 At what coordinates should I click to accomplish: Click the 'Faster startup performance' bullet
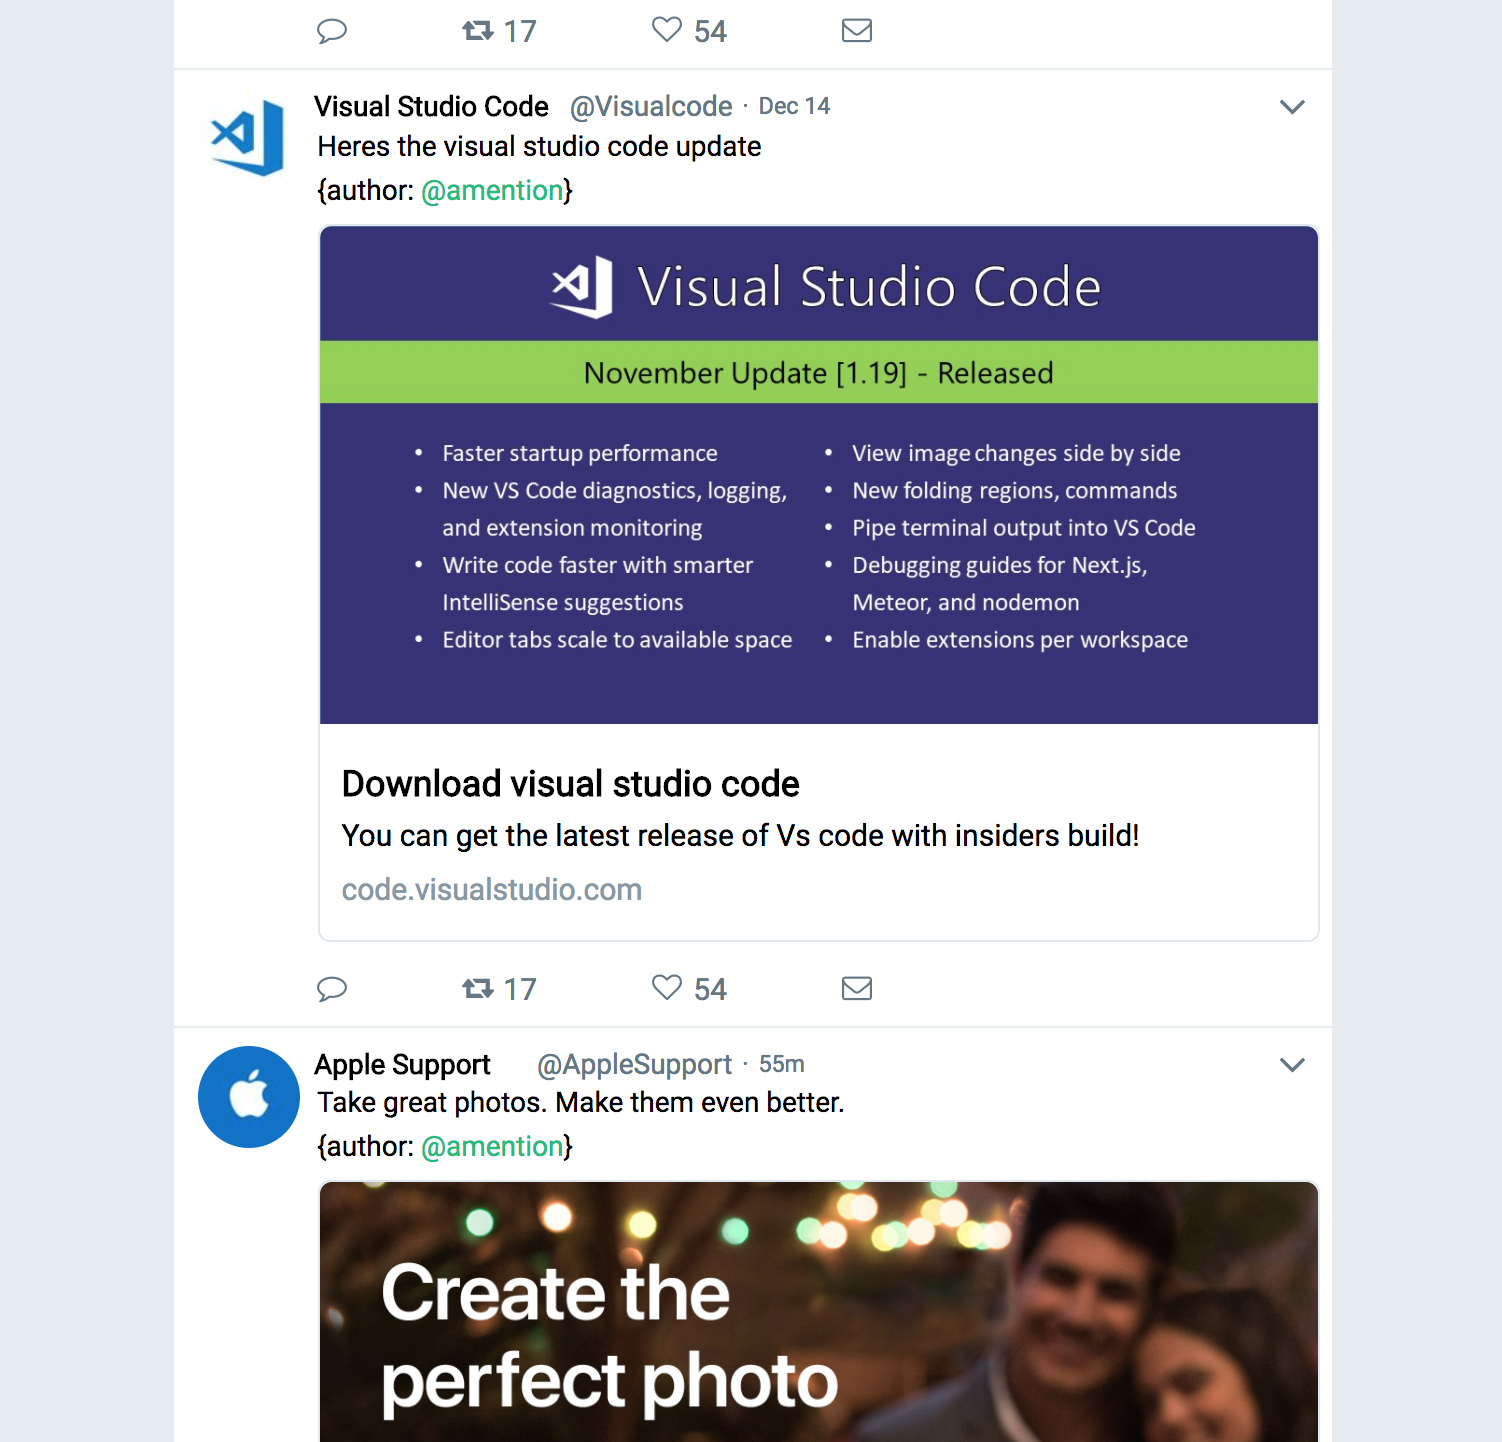[x=580, y=453]
